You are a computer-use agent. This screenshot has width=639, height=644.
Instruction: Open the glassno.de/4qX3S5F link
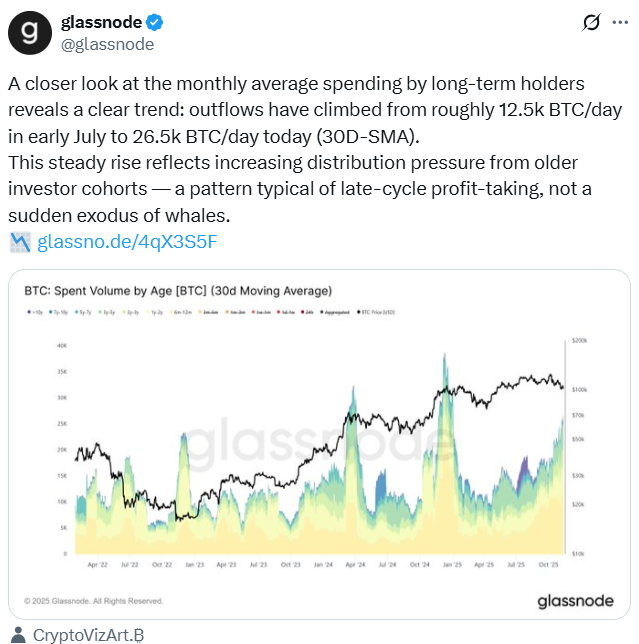(x=127, y=241)
